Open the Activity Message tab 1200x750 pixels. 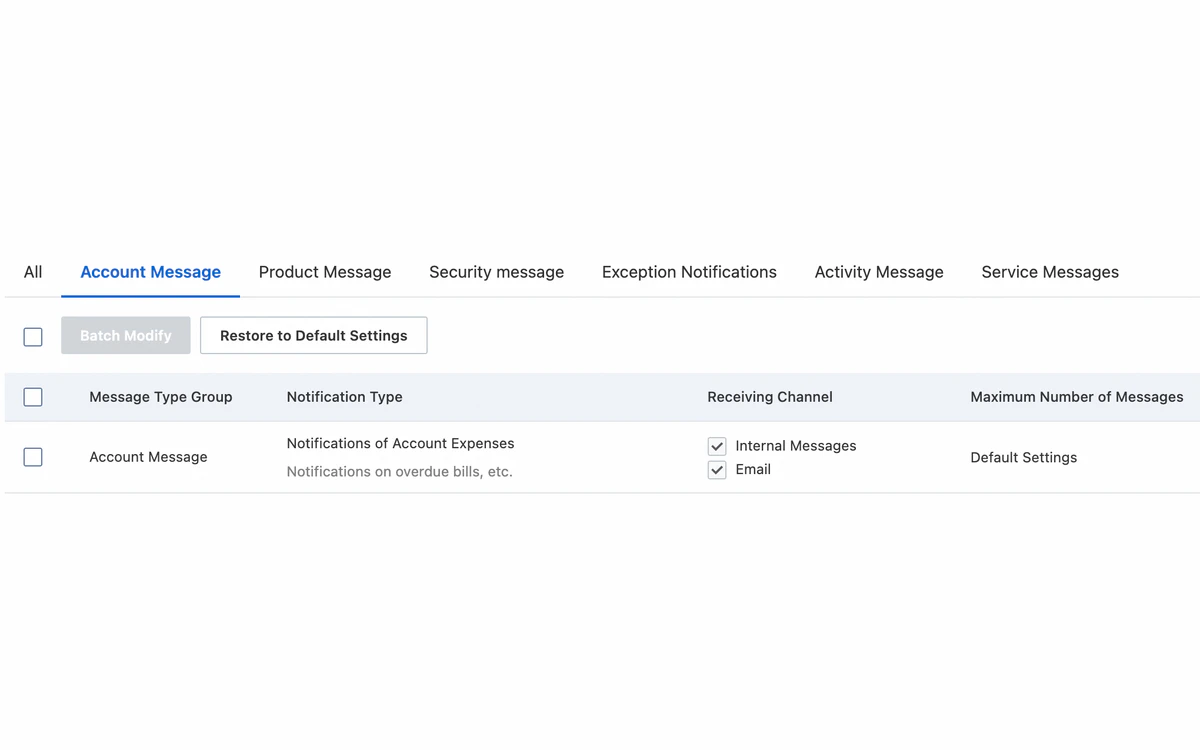pyautogui.click(x=879, y=272)
